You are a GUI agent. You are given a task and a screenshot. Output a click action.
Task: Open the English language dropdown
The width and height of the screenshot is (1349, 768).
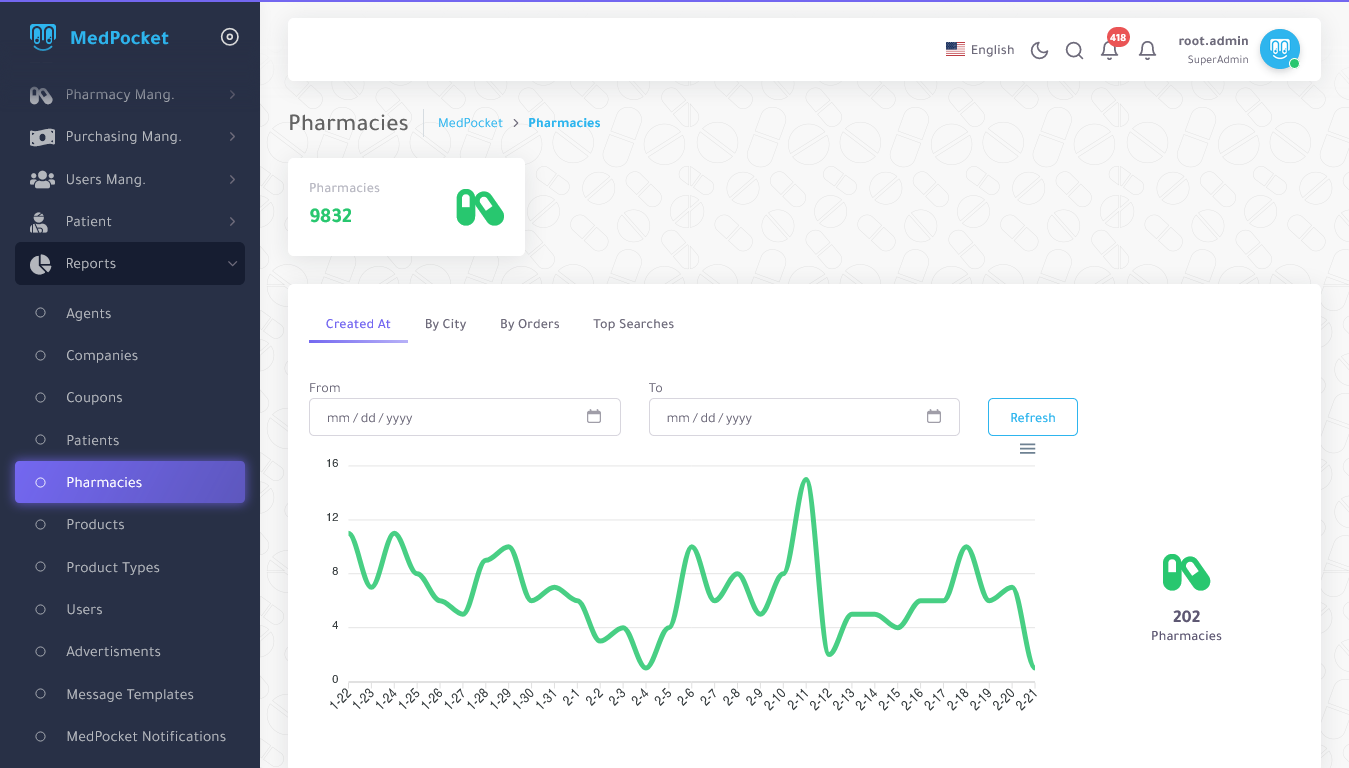[980, 50]
